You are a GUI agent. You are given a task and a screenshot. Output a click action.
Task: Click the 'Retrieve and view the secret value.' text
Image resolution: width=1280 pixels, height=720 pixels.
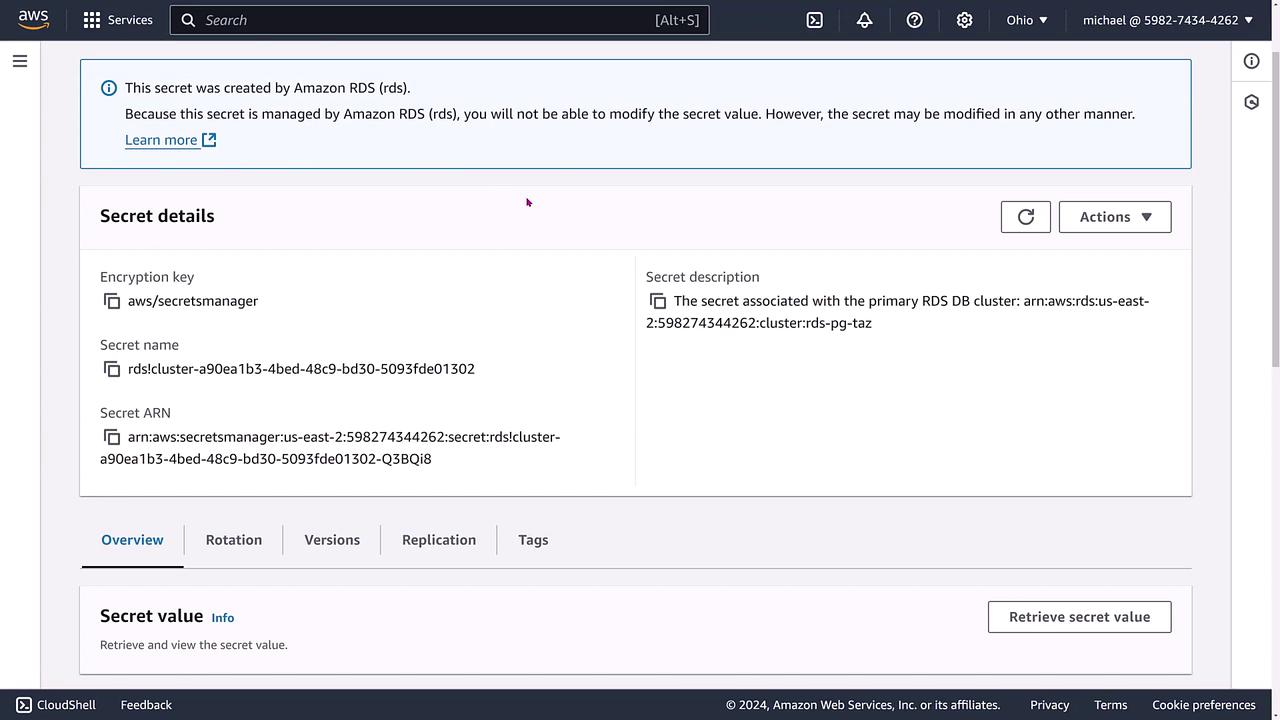194,645
